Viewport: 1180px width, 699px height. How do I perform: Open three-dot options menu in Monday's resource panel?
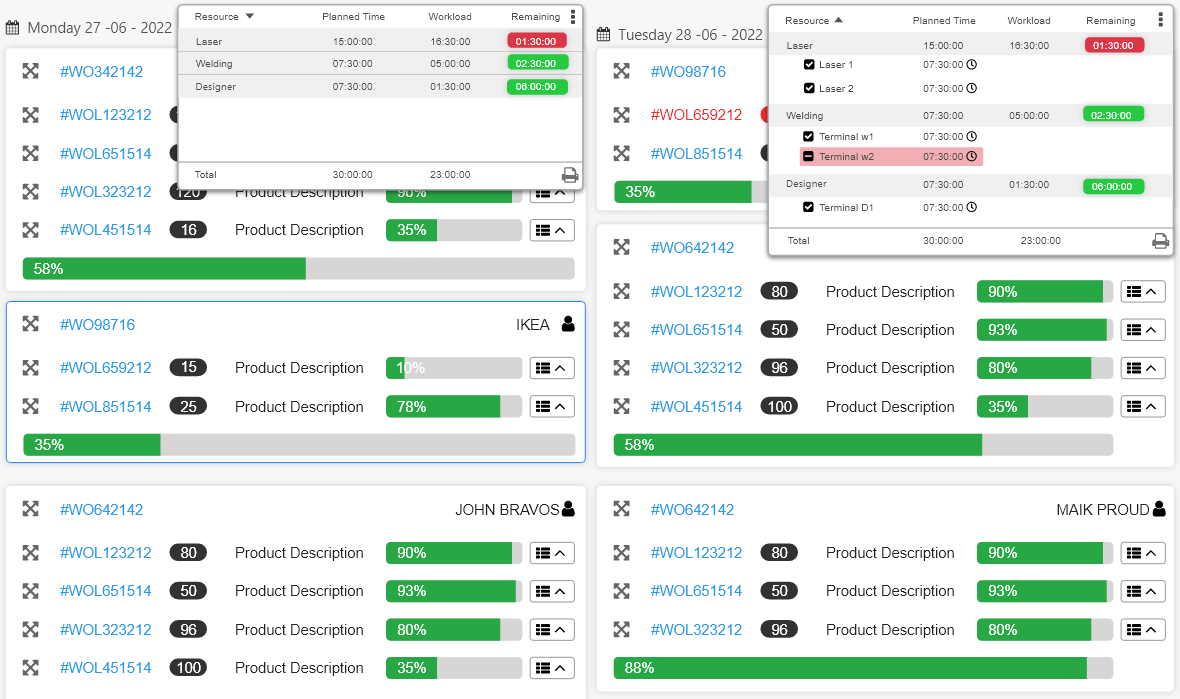572,17
